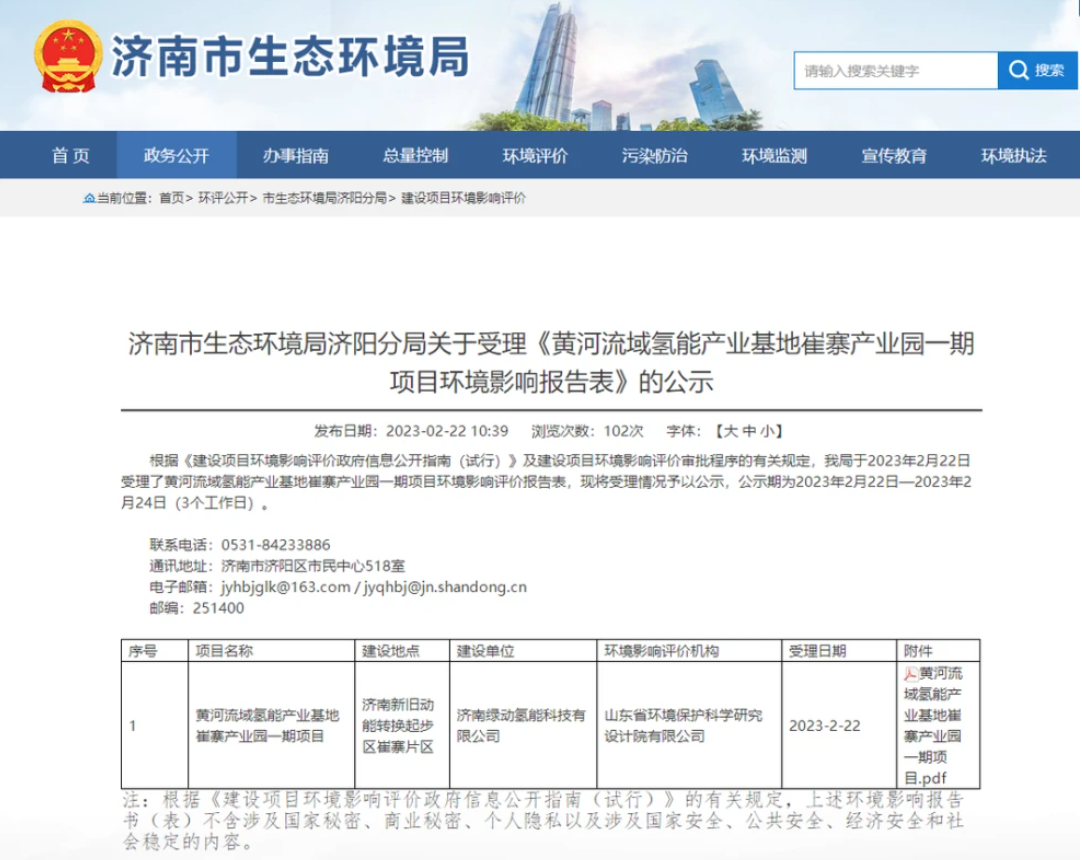Select 环境执法 in the navigation bar
This screenshot has height=860, width=1082.
click(1013, 156)
